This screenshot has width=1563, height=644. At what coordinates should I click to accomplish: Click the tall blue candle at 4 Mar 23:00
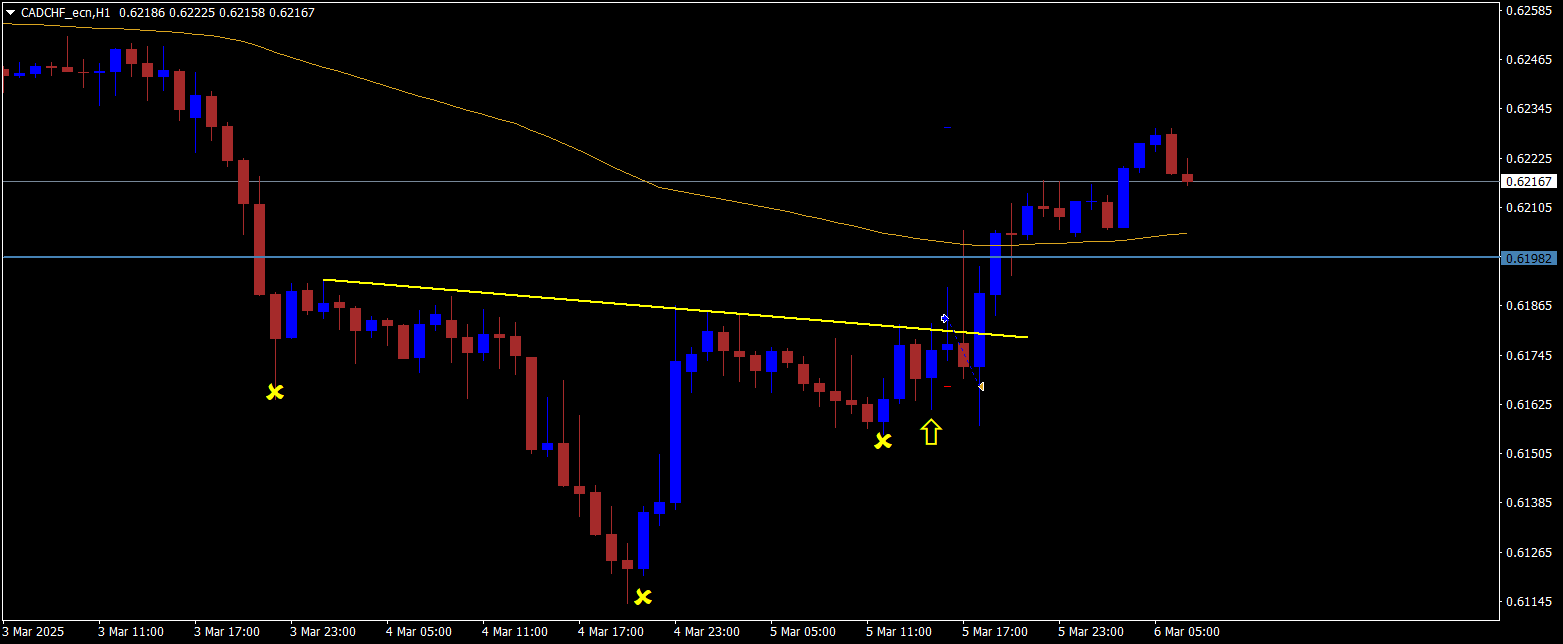[676, 432]
